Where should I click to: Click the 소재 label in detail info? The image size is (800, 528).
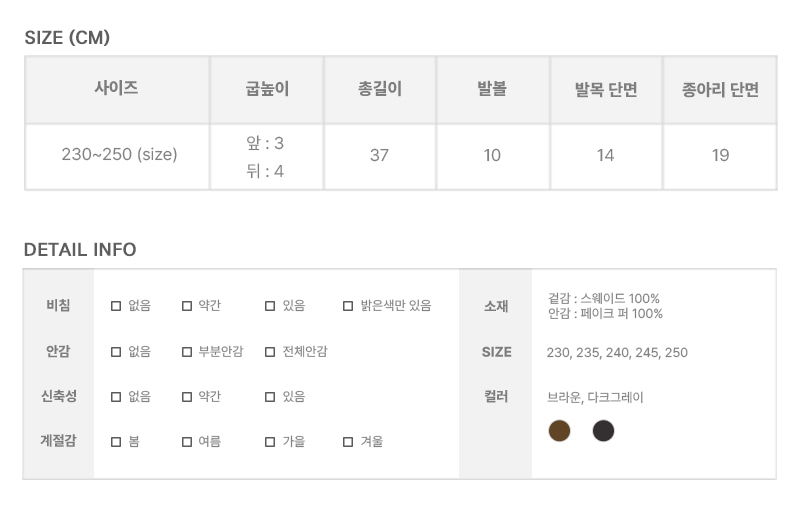tap(496, 306)
